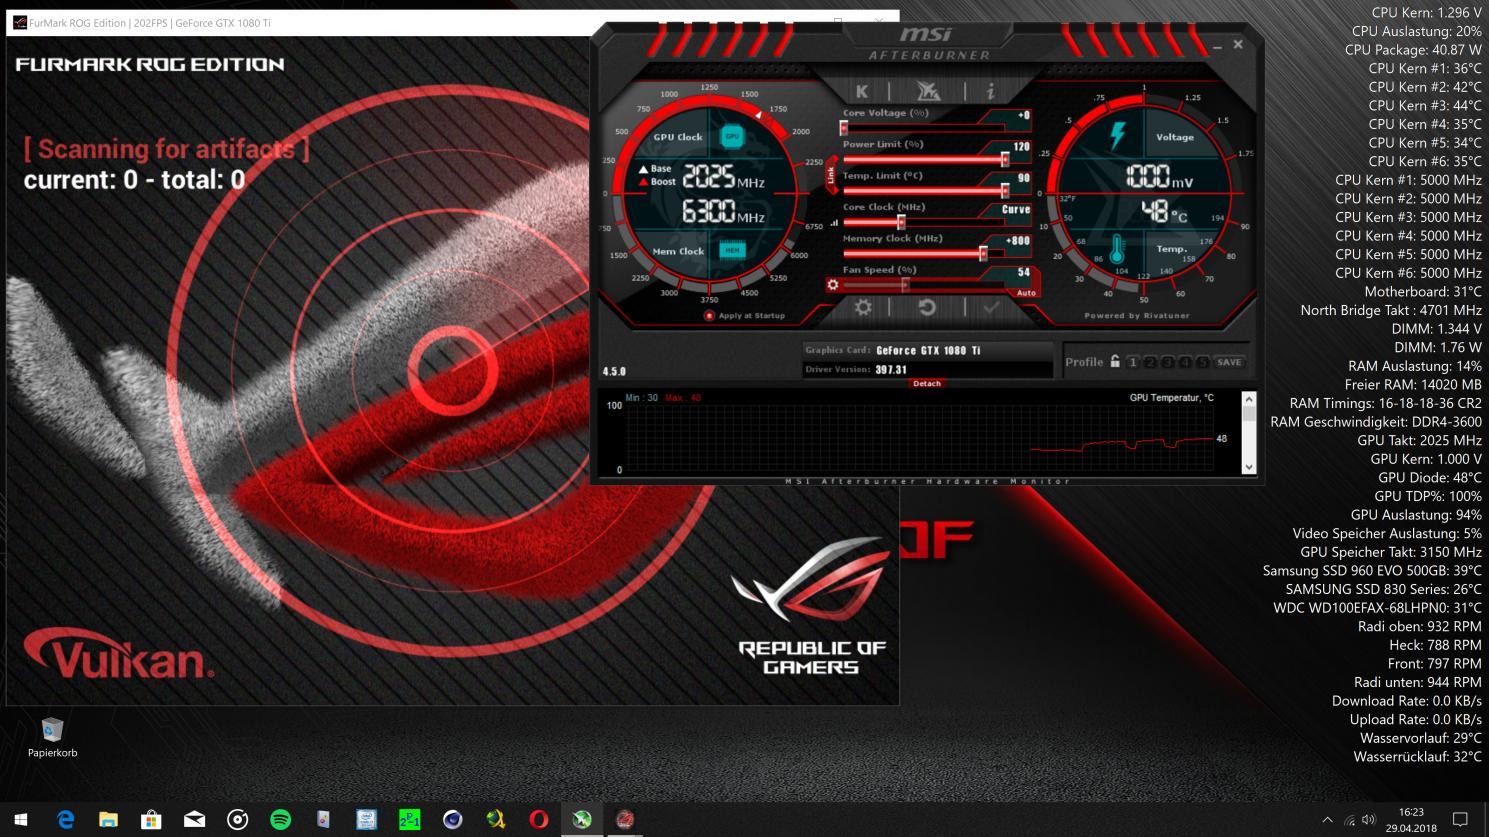Viewport: 1489px width, 837px height.
Task: Open the volume control in system tray
Action: [1368, 820]
